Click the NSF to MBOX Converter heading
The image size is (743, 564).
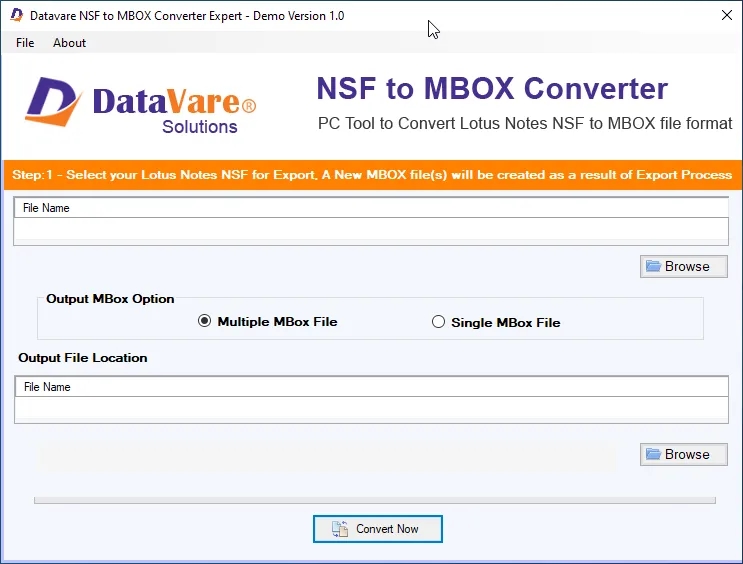pyautogui.click(x=492, y=88)
